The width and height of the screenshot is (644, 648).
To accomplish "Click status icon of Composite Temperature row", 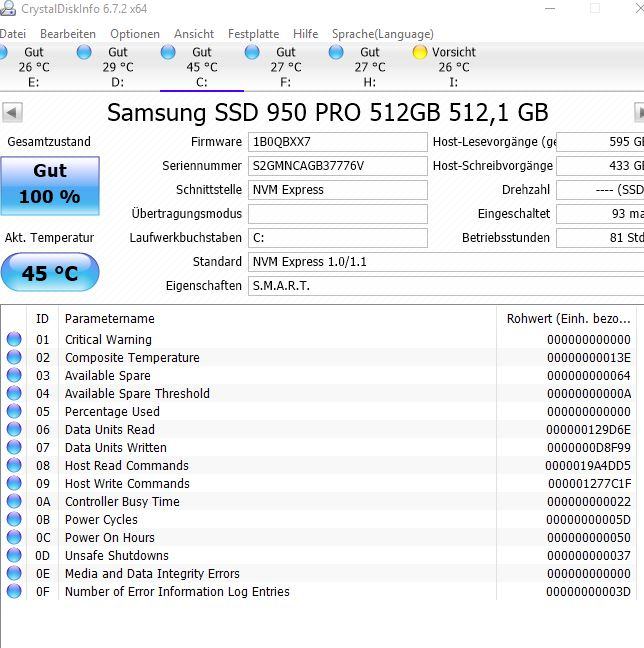I will click(x=14, y=357).
